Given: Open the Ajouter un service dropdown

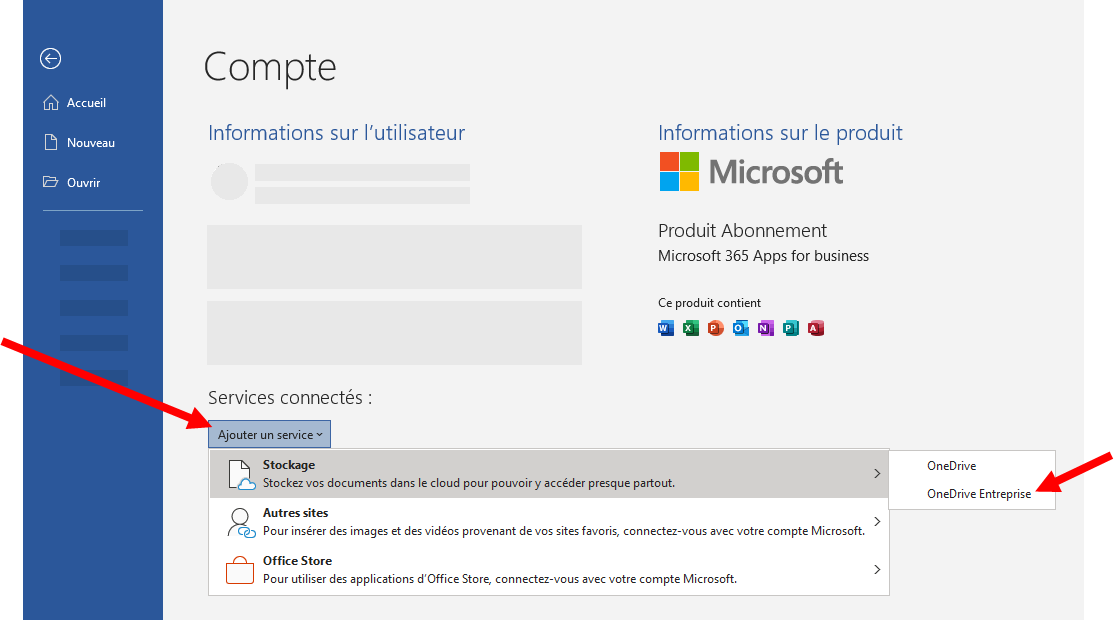Looking at the screenshot, I should pos(269,435).
